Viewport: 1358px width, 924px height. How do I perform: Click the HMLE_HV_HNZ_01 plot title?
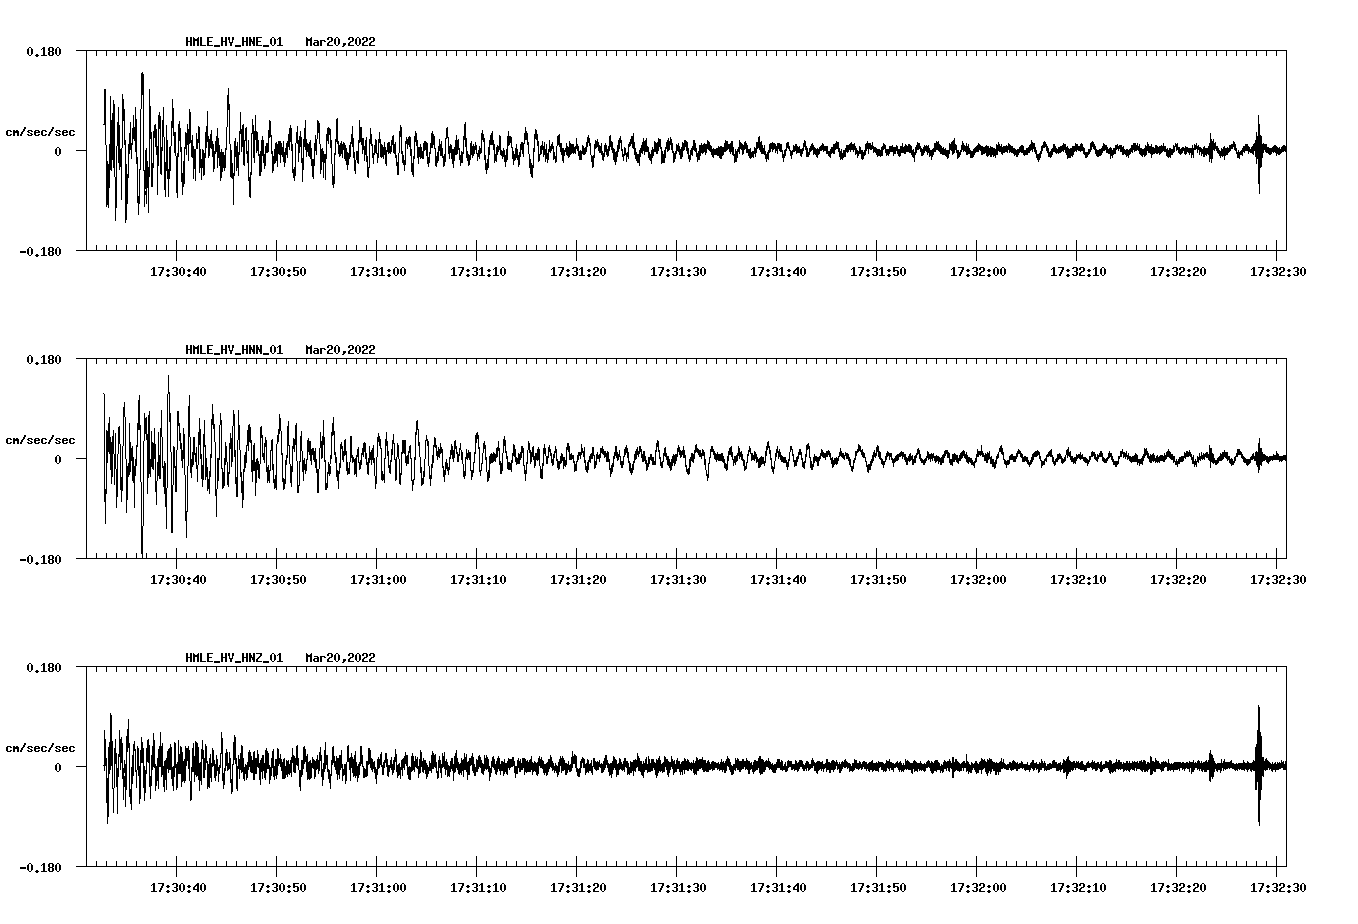(x=234, y=658)
